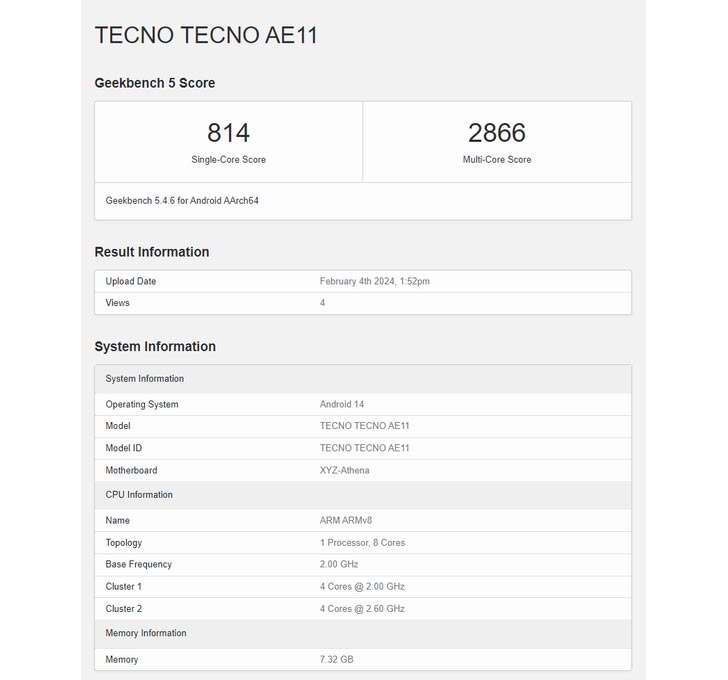Click the multi-core score value 2866
The image size is (728, 680).
pos(497,133)
